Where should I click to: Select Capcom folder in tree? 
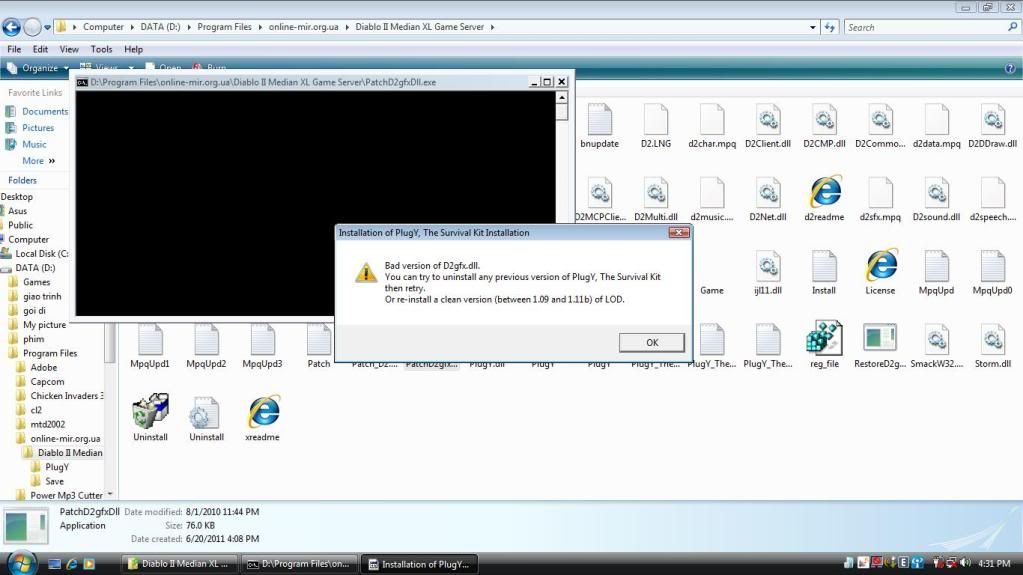click(47, 382)
